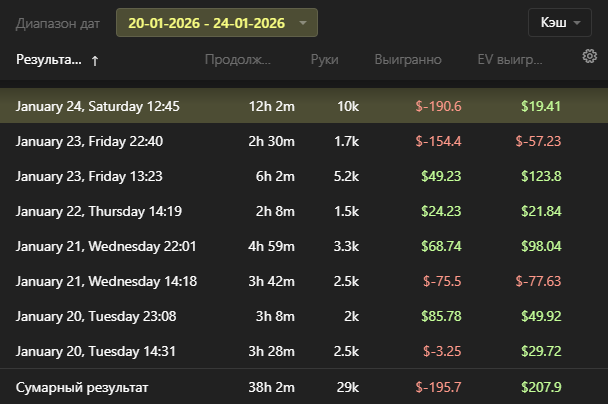Sort sessions by Руки column
Viewport: 608px width, 404px height.
pos(324,60)
